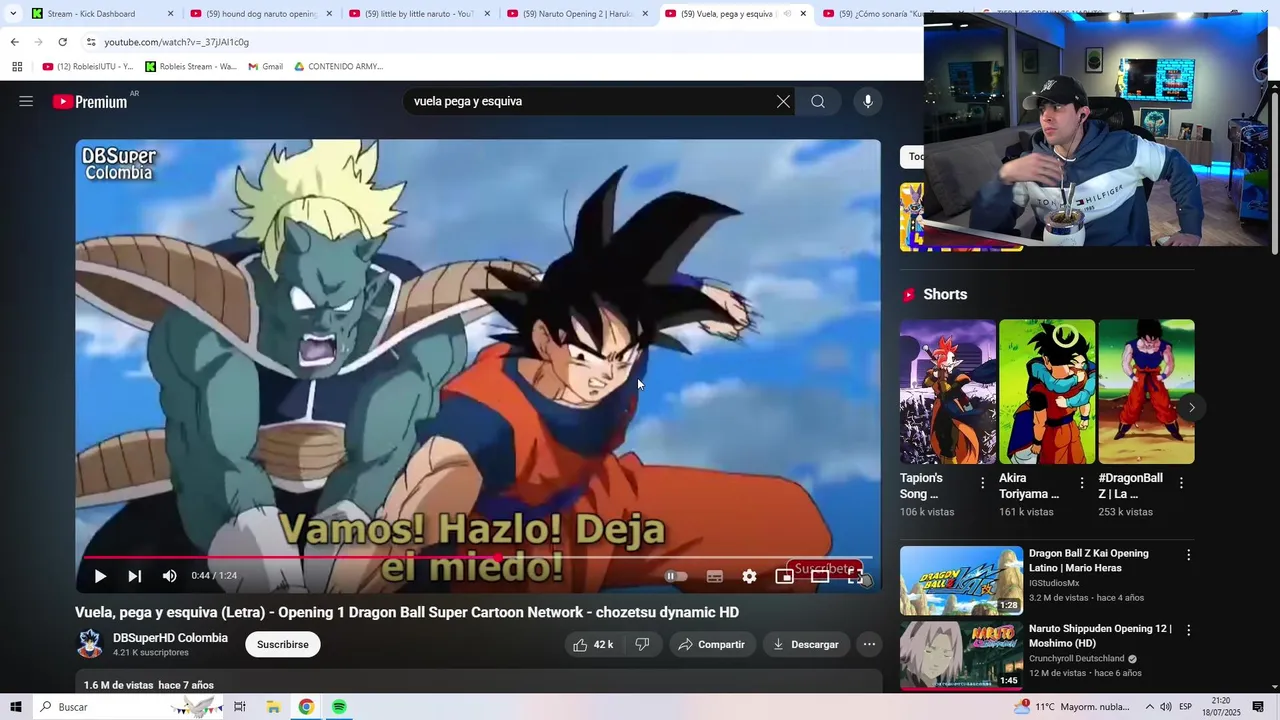Open the RobleisIUTU bookmark
Viewport: 1280px width, 720px height.
[88, 67]
